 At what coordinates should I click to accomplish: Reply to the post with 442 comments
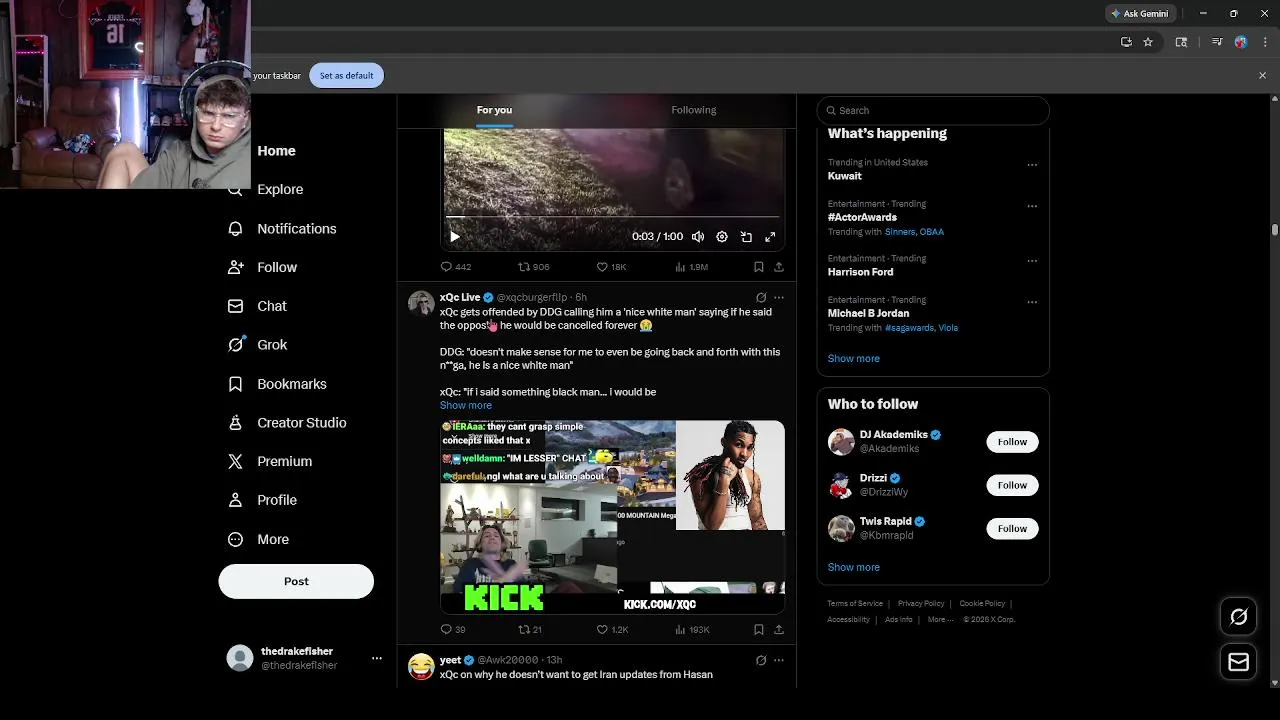click(x=456, y=267)
